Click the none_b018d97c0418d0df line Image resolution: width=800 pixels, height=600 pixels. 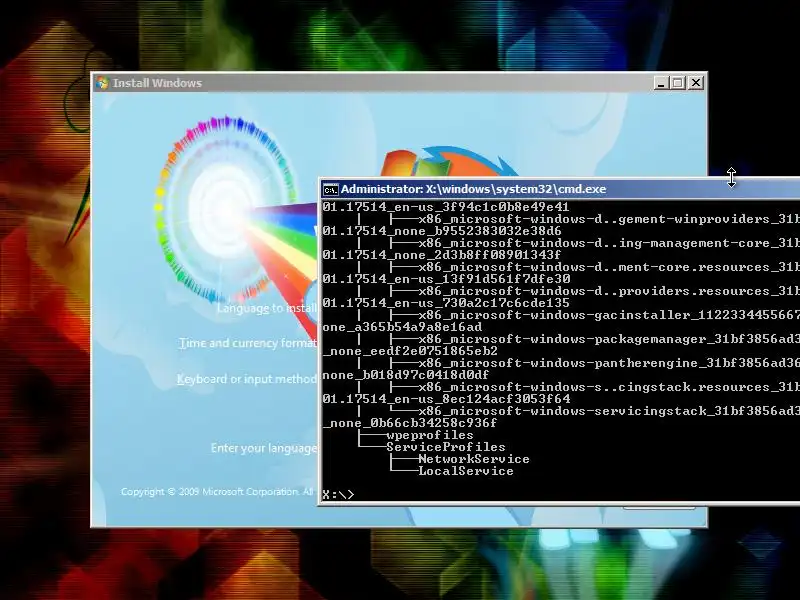click(406, 375)
